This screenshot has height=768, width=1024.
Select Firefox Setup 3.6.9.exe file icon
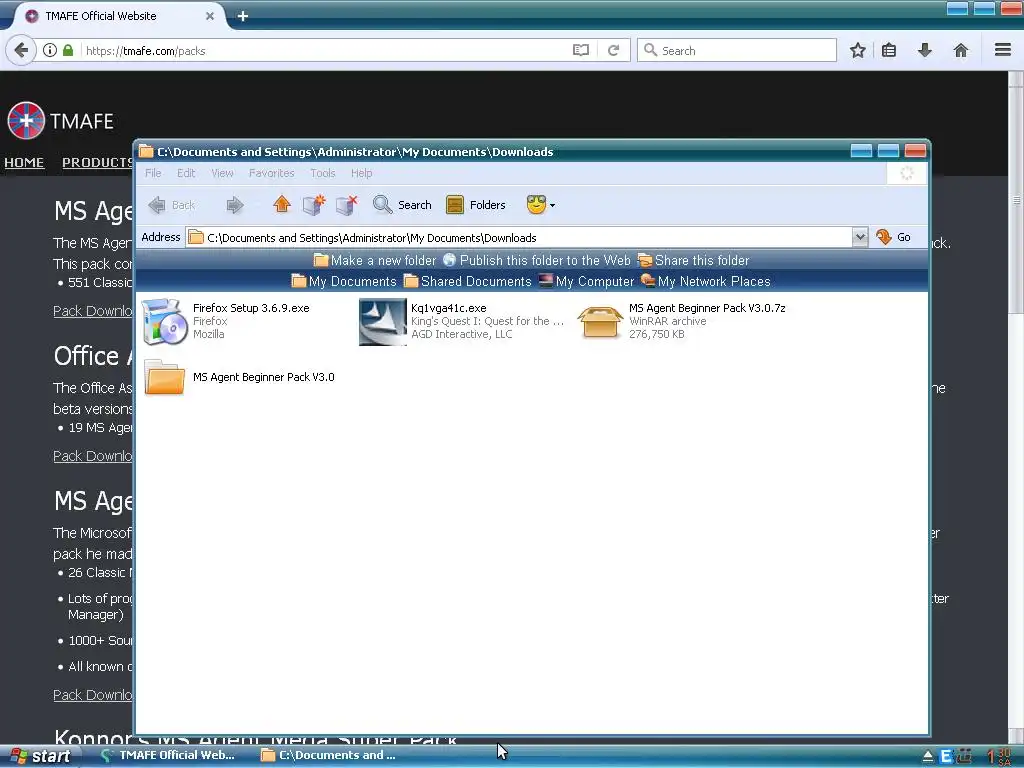pos(163,321)
